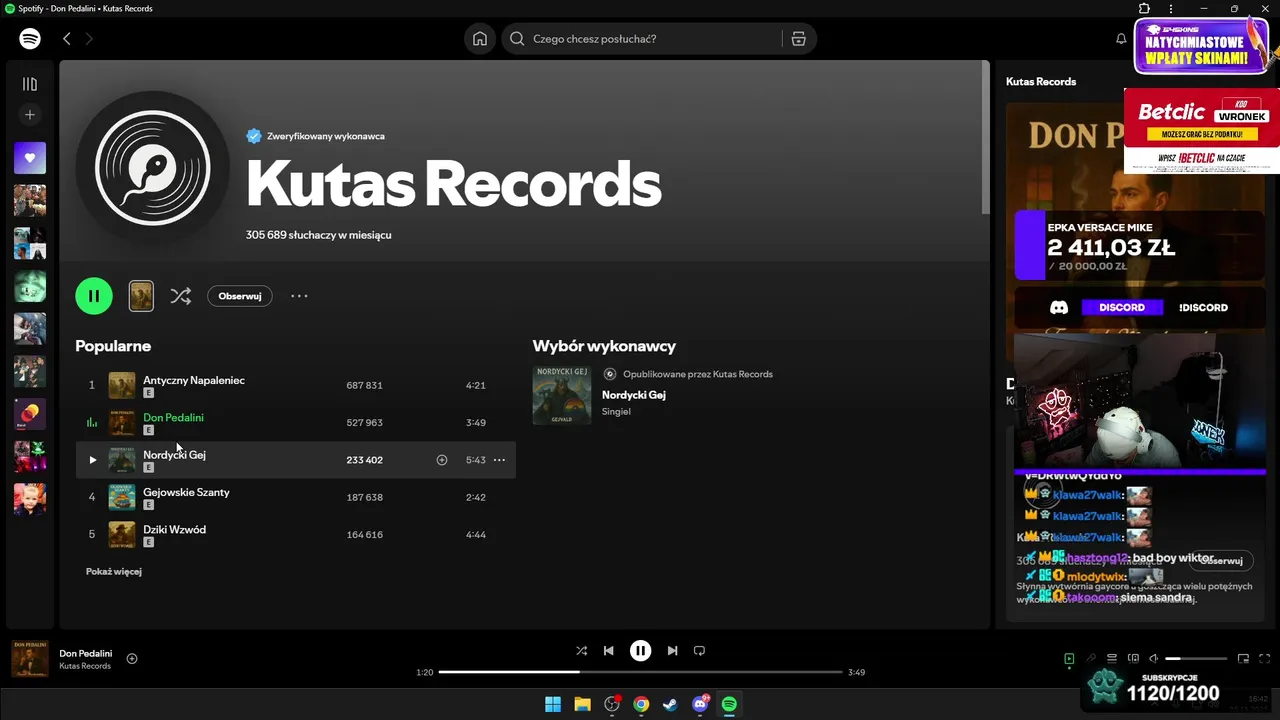Enter full screen mode icon
Viewport: 1280px width, 720px height.
click(x=1265, y=659)
